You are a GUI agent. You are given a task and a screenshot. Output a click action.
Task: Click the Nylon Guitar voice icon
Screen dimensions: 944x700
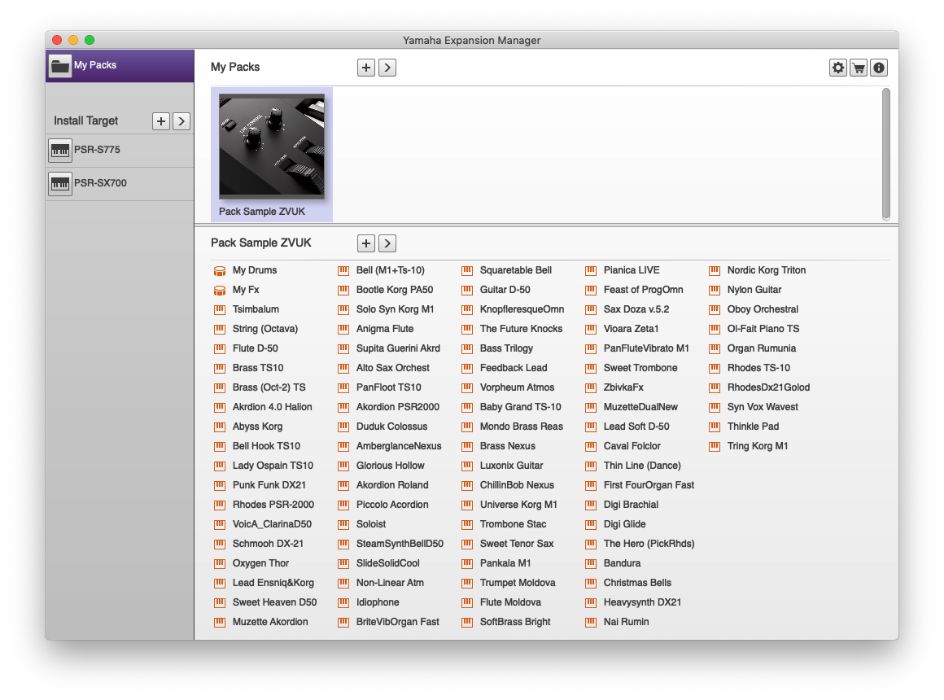[714, 290]
